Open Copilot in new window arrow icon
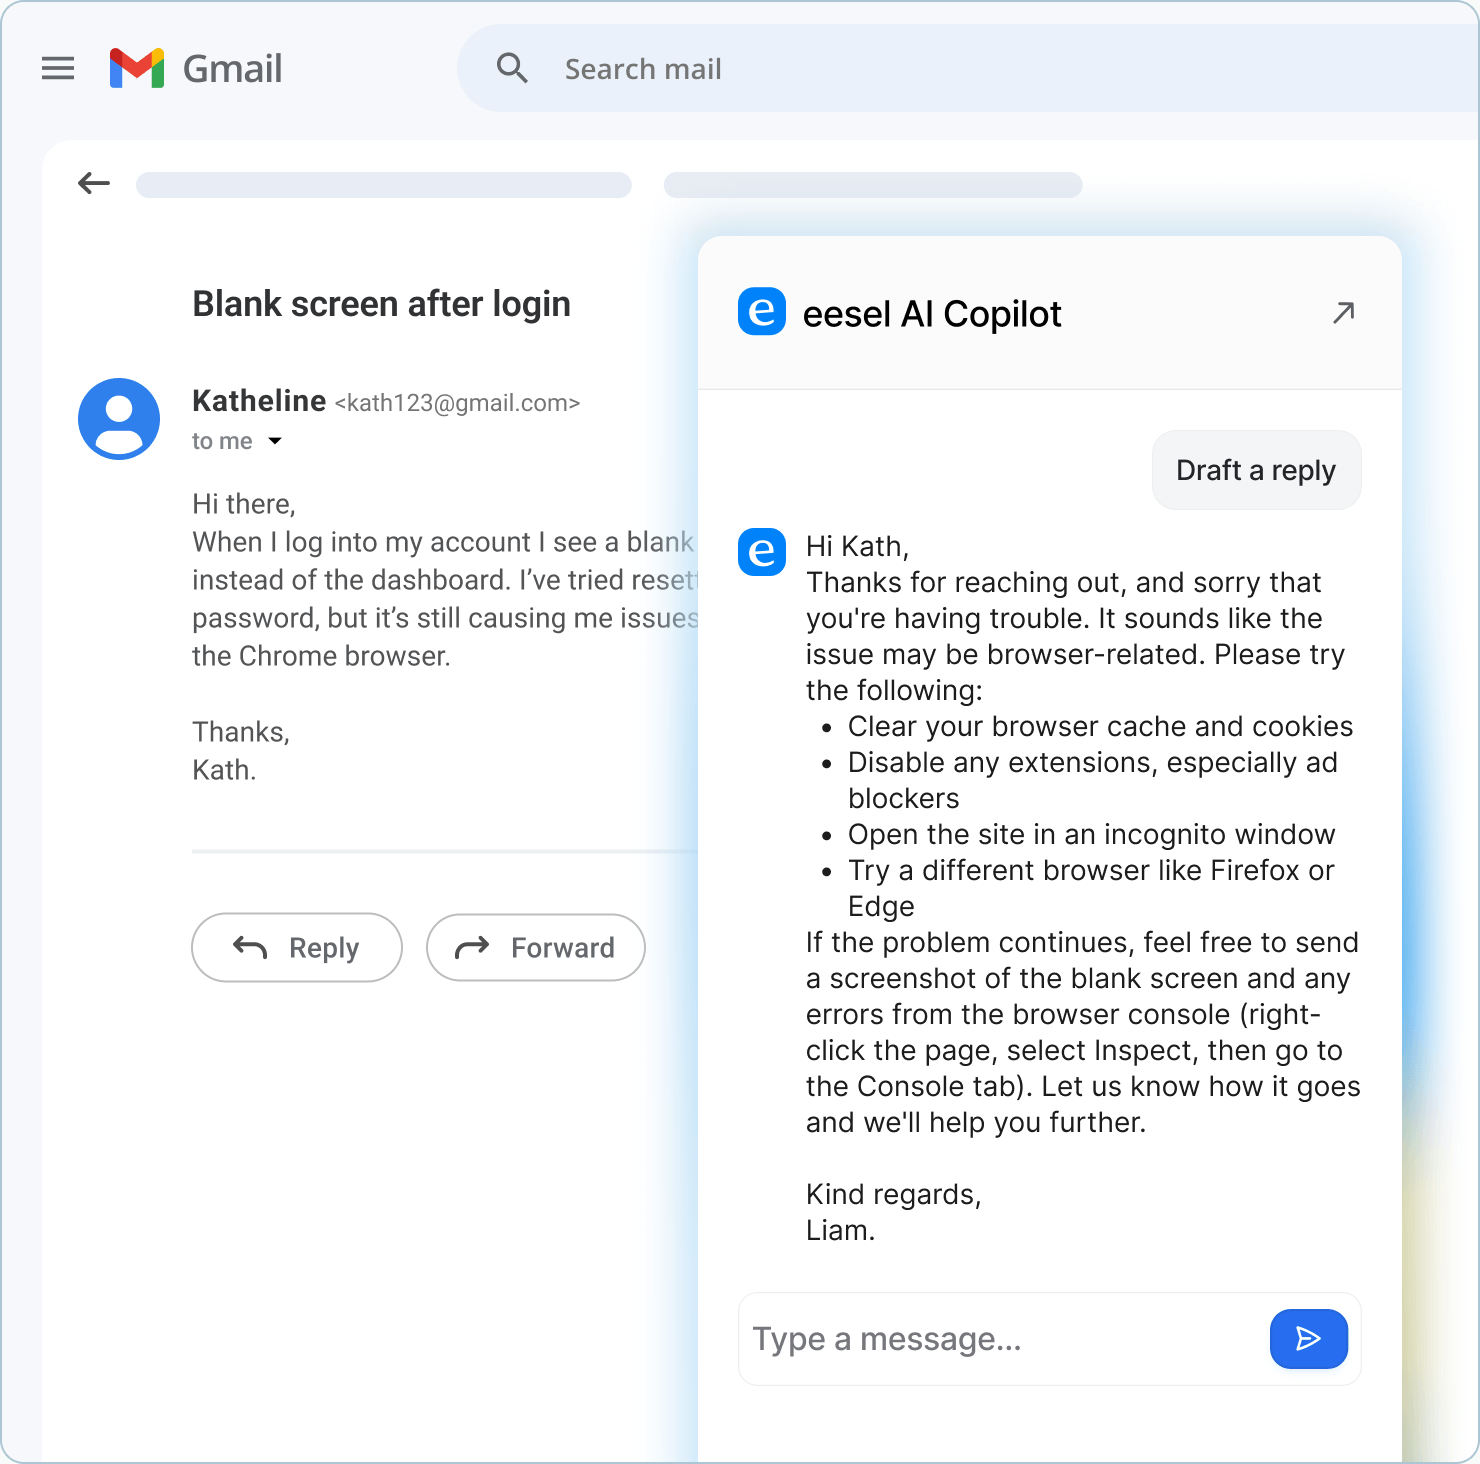The image size is (1480, 1464). 1344,313
